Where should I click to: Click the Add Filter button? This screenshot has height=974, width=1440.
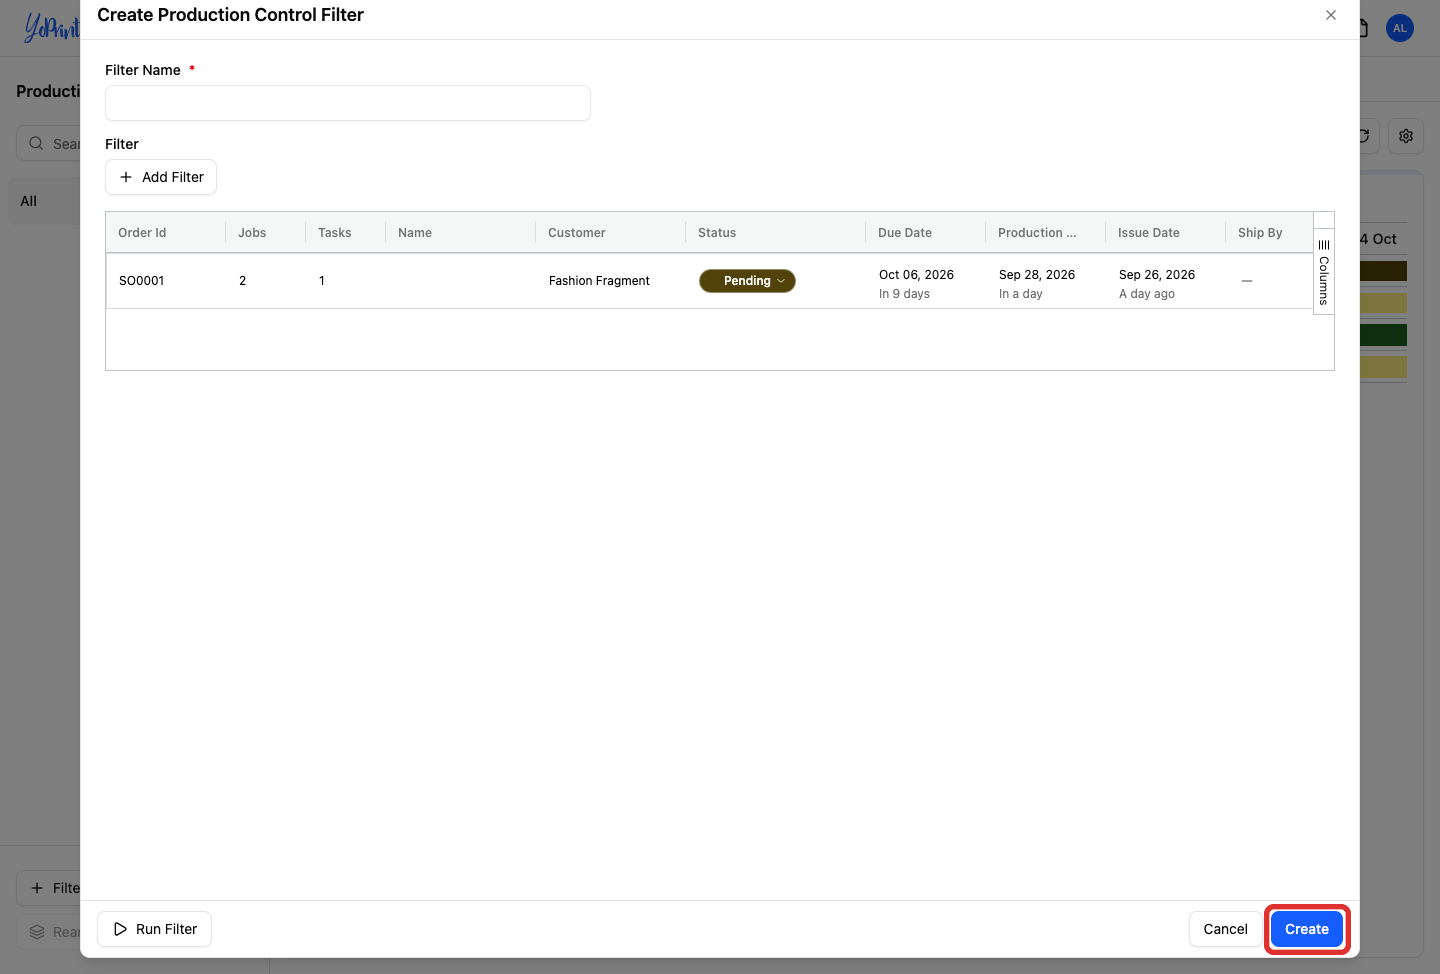pos(161,177)
